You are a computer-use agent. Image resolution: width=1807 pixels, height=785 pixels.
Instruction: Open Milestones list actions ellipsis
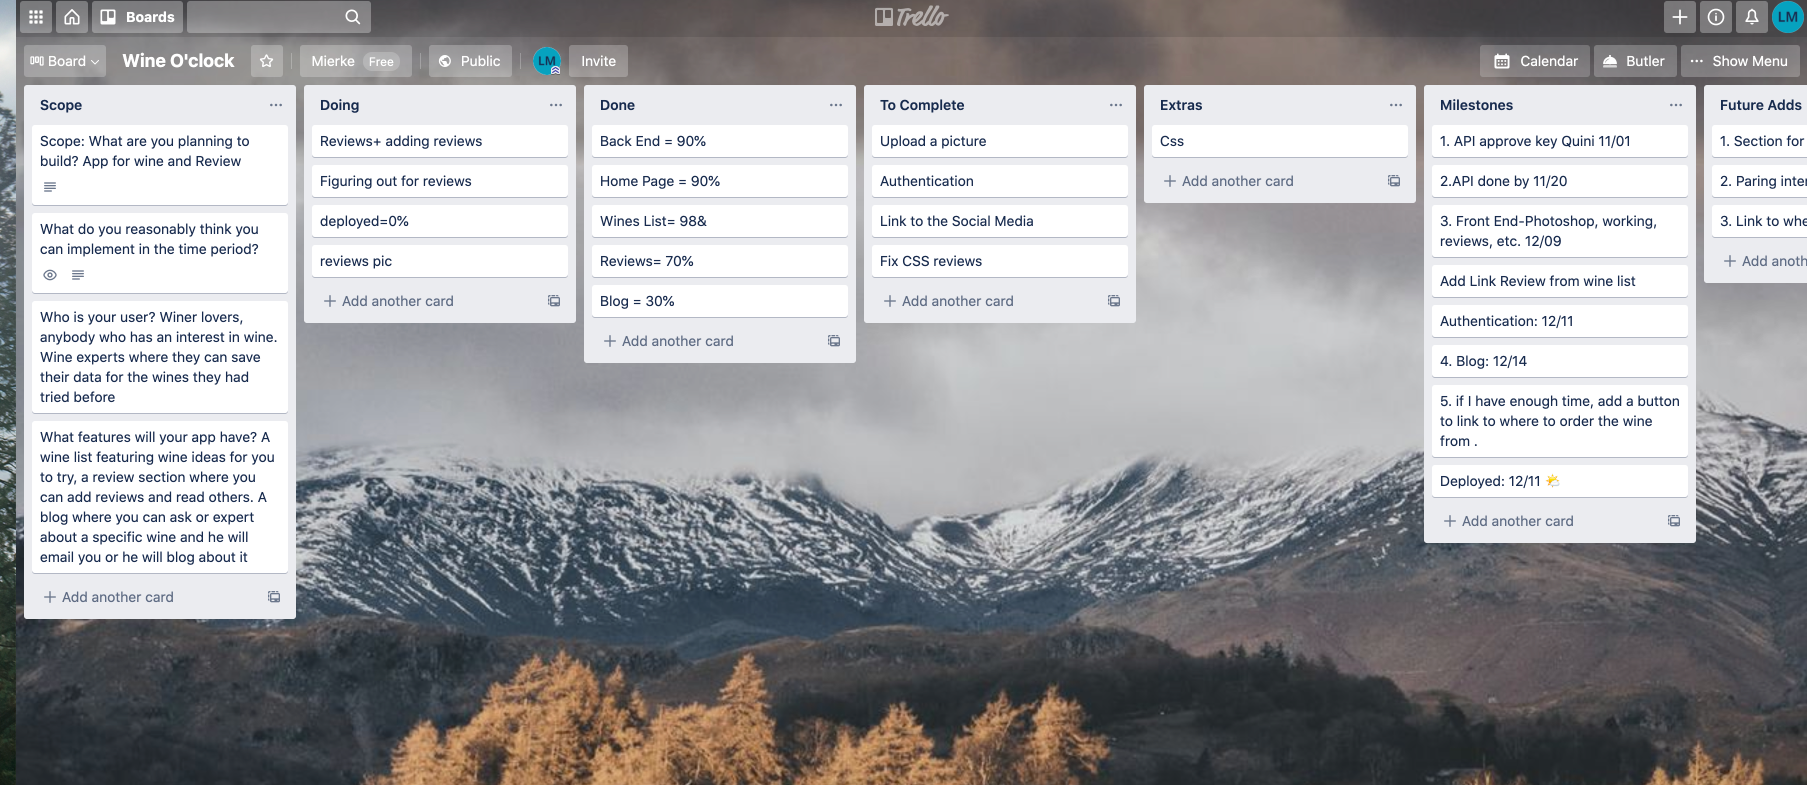1676,105
